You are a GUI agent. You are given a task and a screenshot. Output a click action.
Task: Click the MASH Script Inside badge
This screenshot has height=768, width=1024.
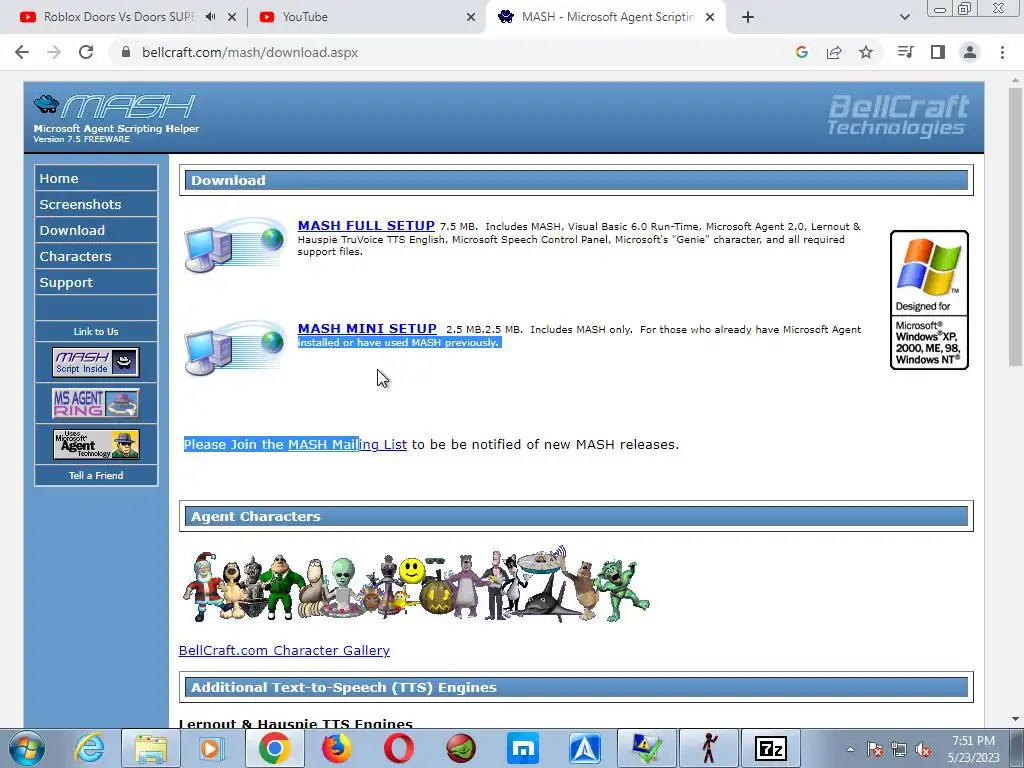point(96,362)
